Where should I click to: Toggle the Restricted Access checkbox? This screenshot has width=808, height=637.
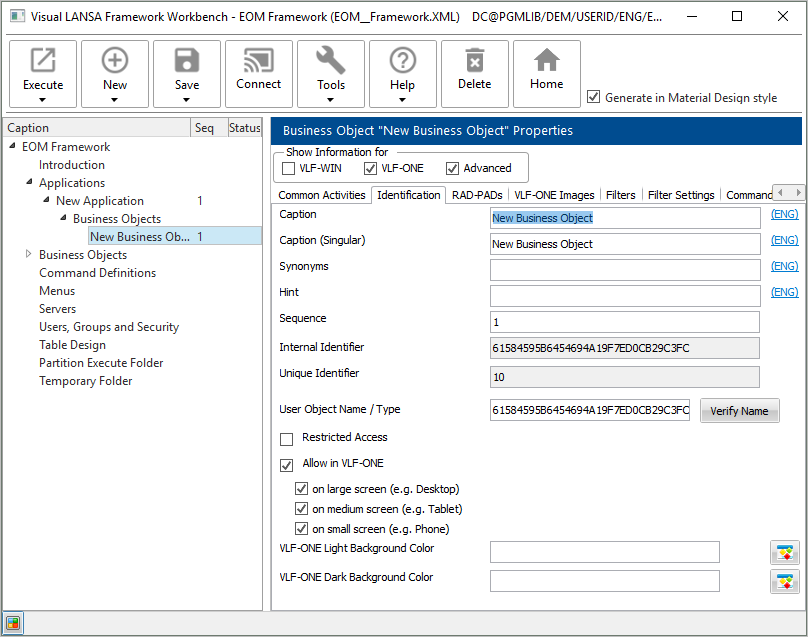pos(287,439)
